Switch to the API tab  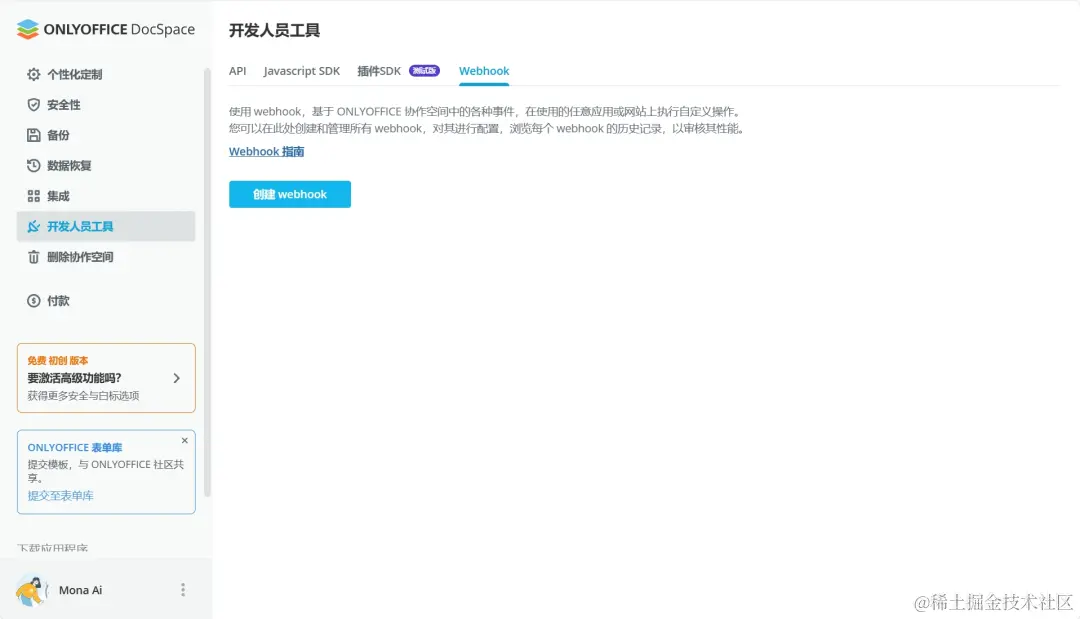(x=238, y=71)
